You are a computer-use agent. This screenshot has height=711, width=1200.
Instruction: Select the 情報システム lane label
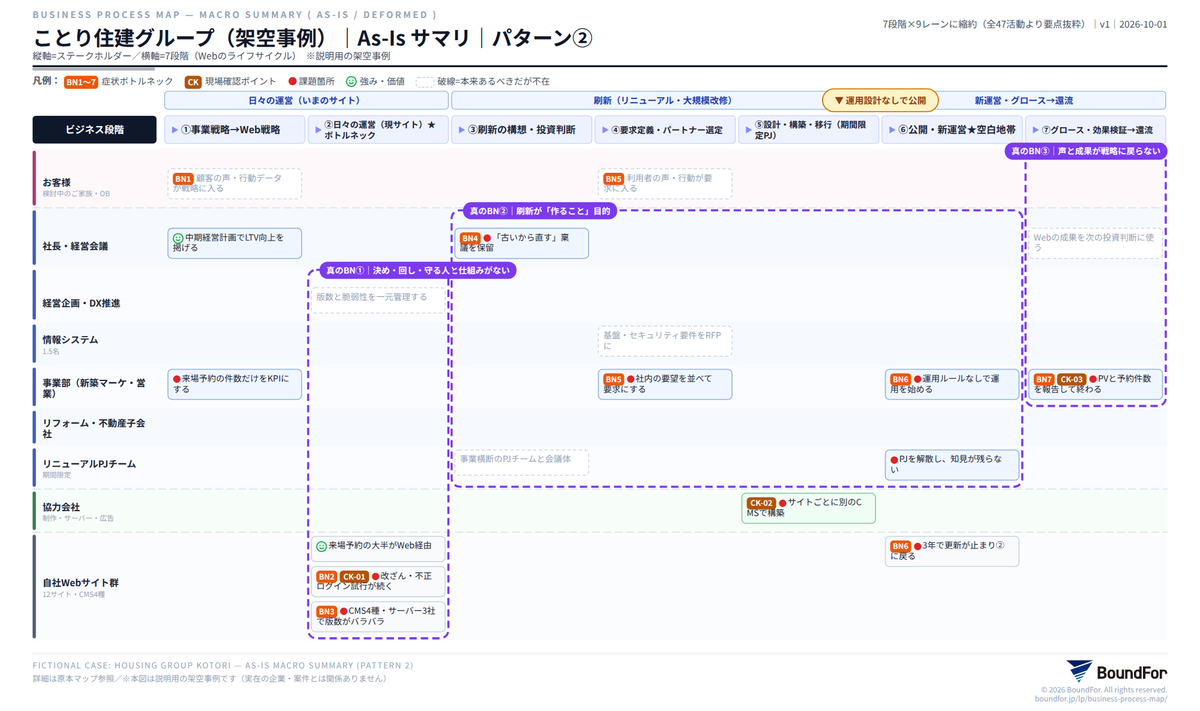[x=70, y=340]
